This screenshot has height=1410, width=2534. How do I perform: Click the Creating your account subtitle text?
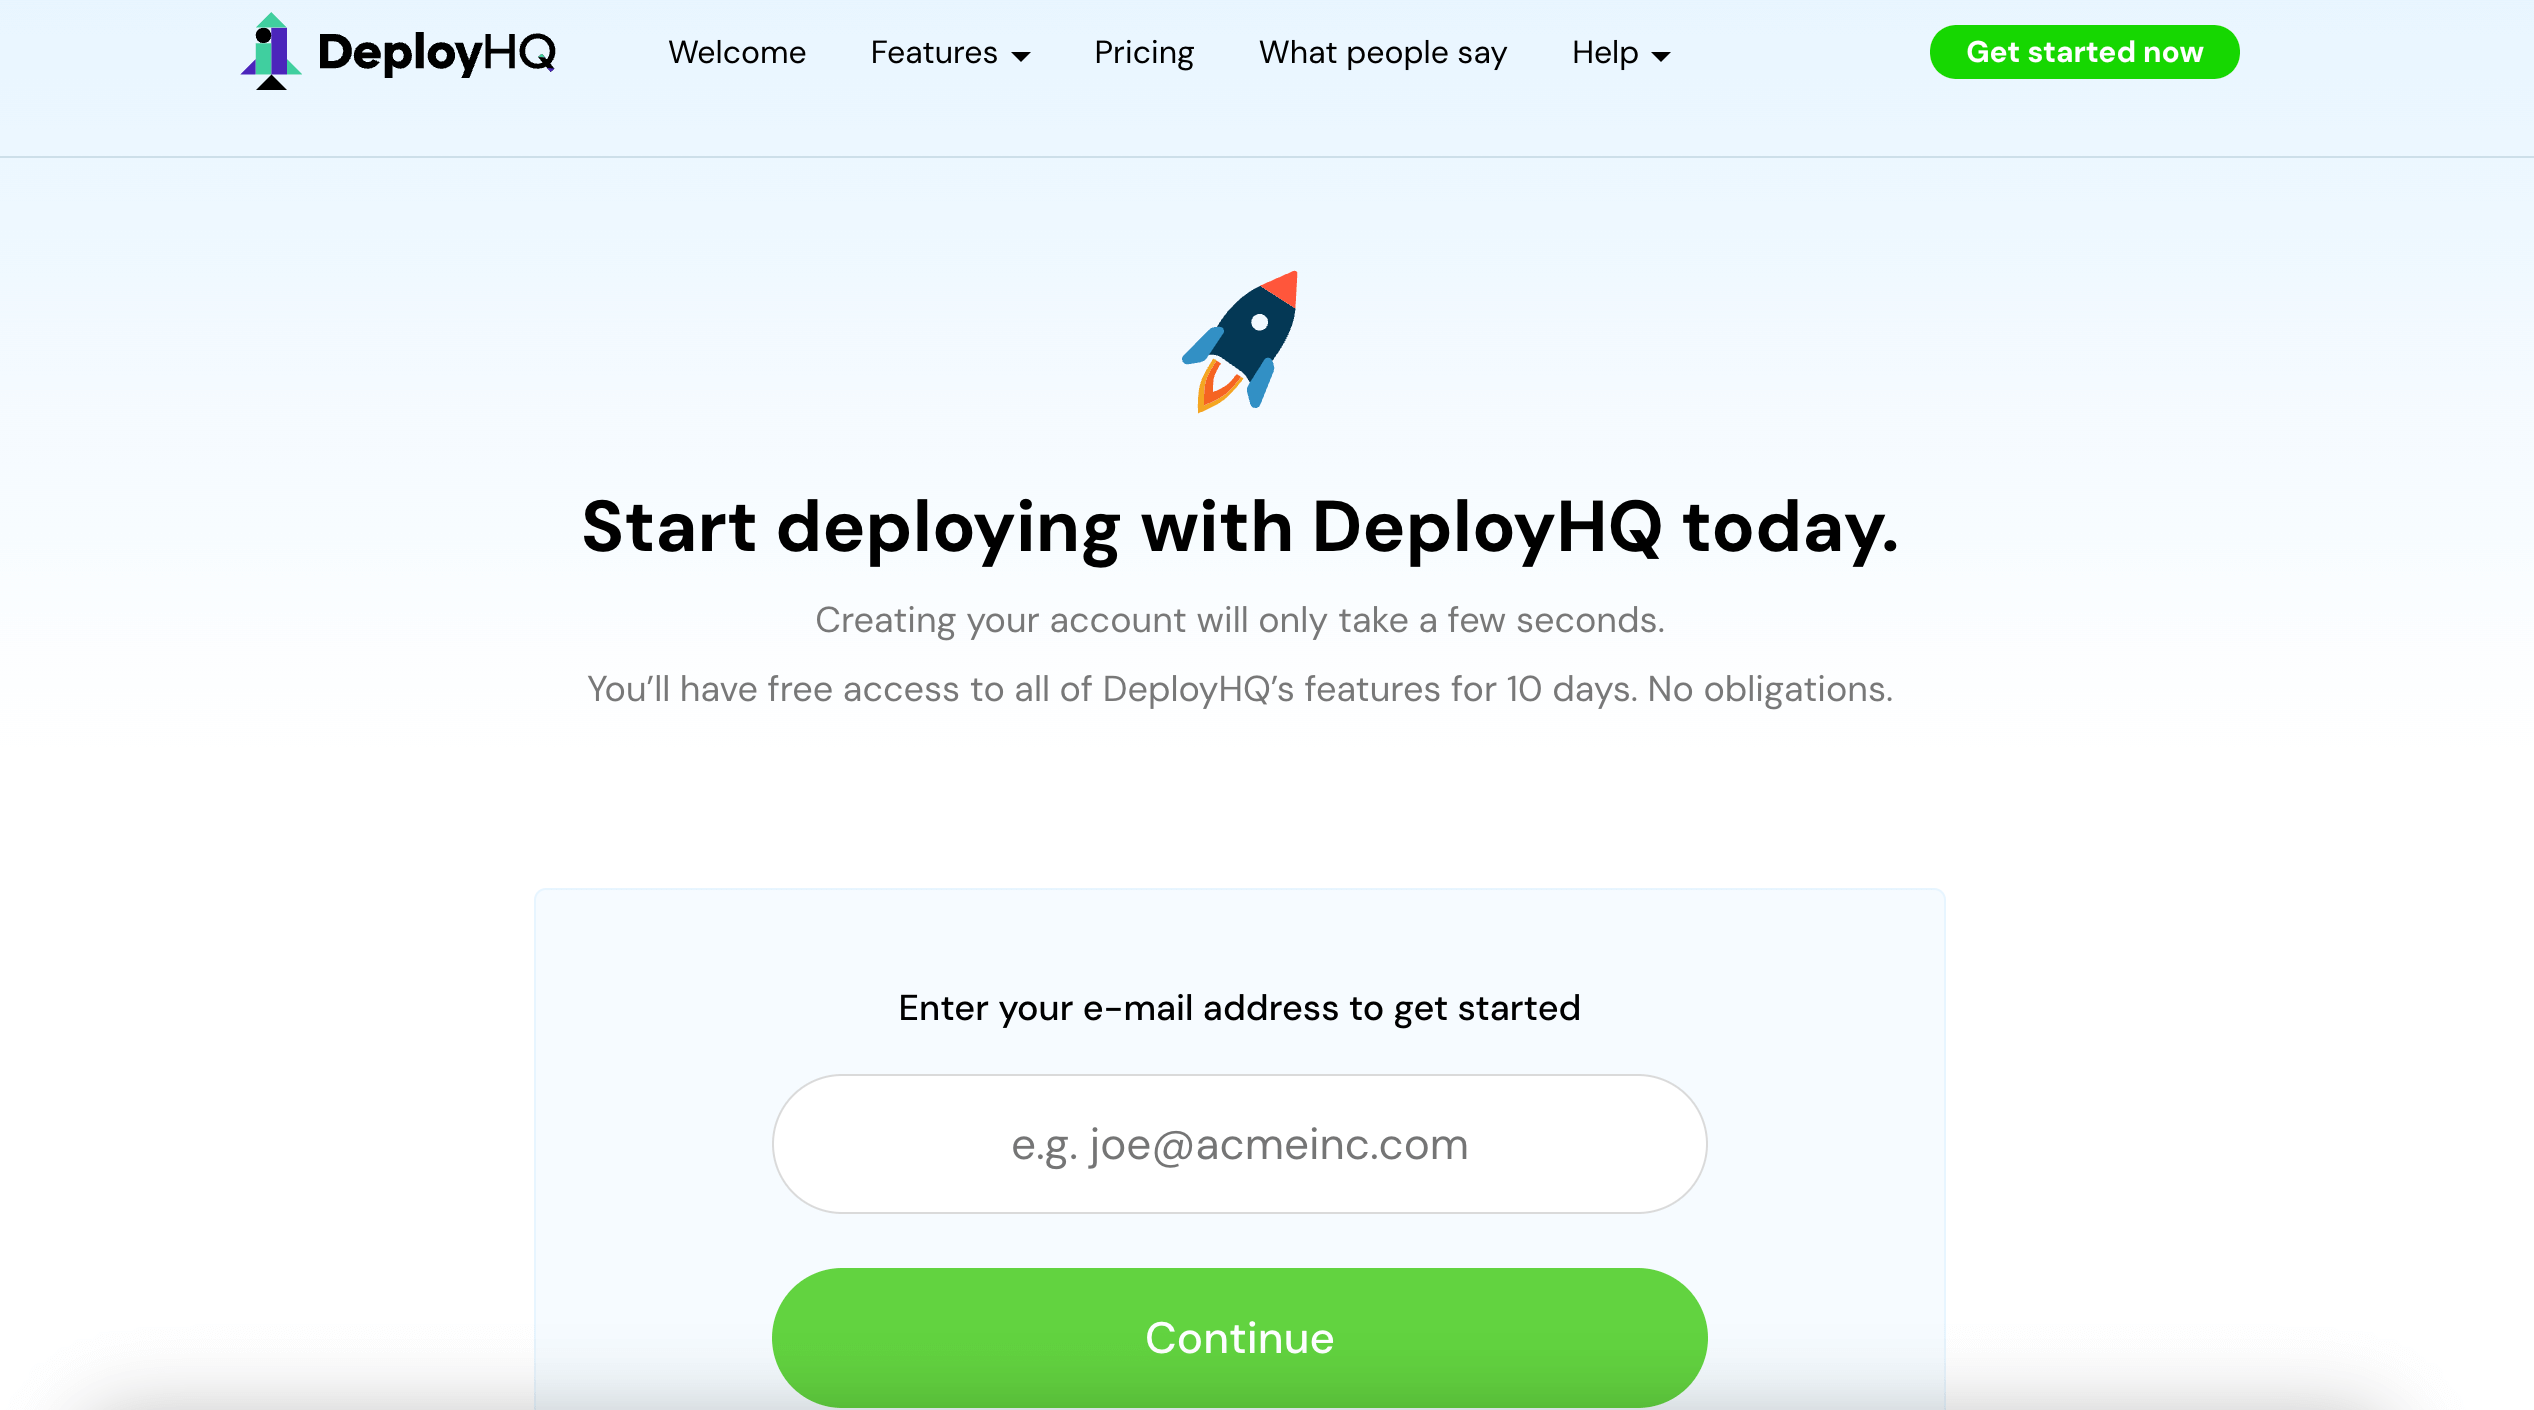tap(1239, 620)
